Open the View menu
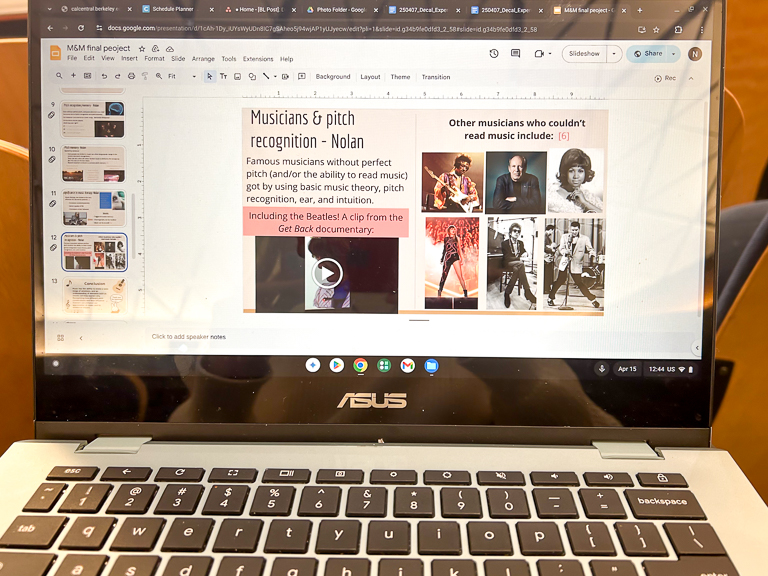Image resolution: width=768 pixels, height=576 pixels. point(108,58)
